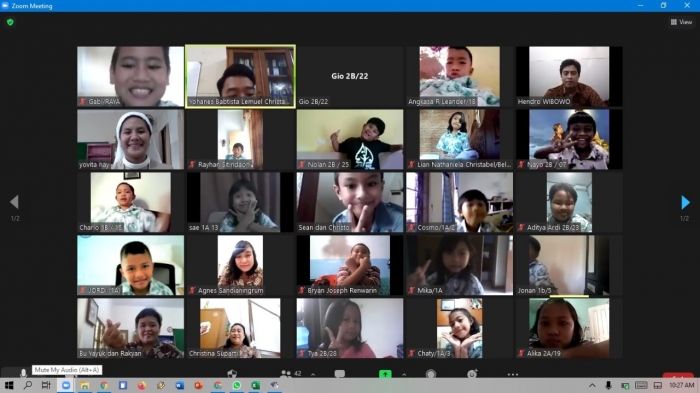
Task: Select Mika/1A video tile
Action: pos(459,265)
